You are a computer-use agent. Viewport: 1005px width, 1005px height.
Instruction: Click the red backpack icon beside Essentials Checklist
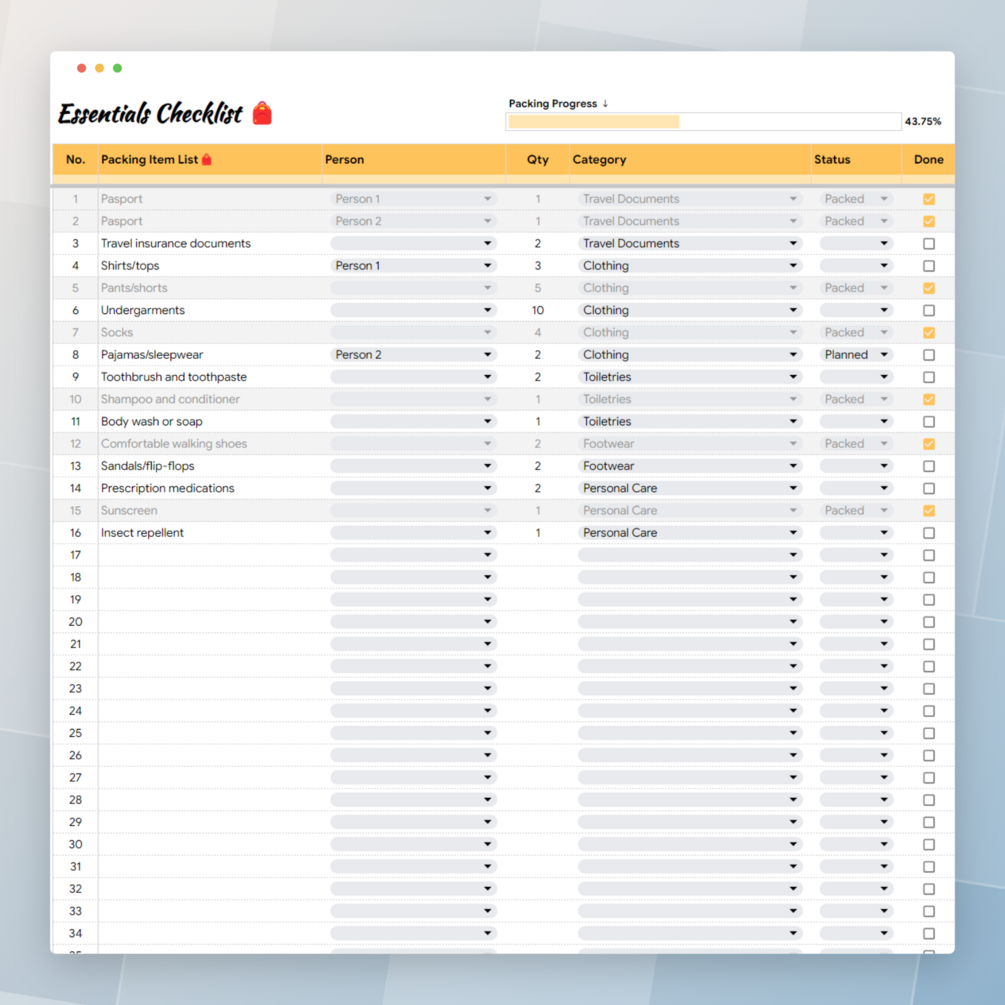pos(262,113)
